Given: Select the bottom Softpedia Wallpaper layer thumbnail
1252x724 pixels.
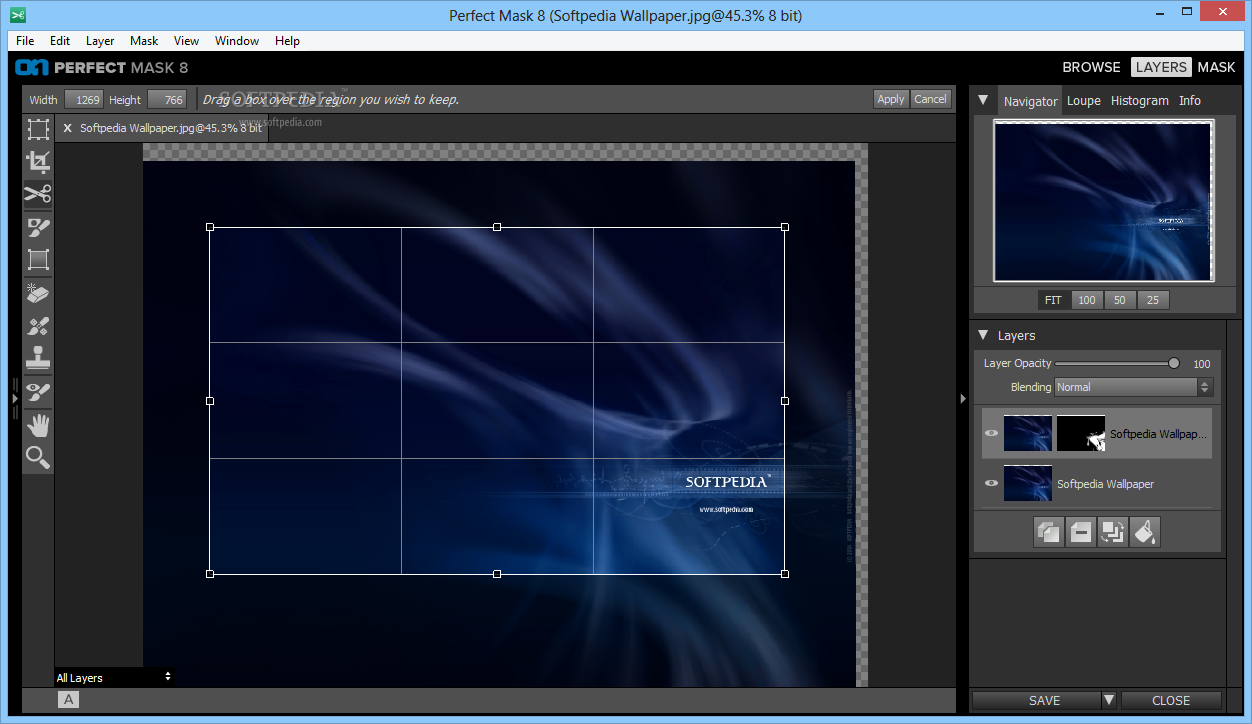Looking at the screenshot, I should click(1028, 483).
